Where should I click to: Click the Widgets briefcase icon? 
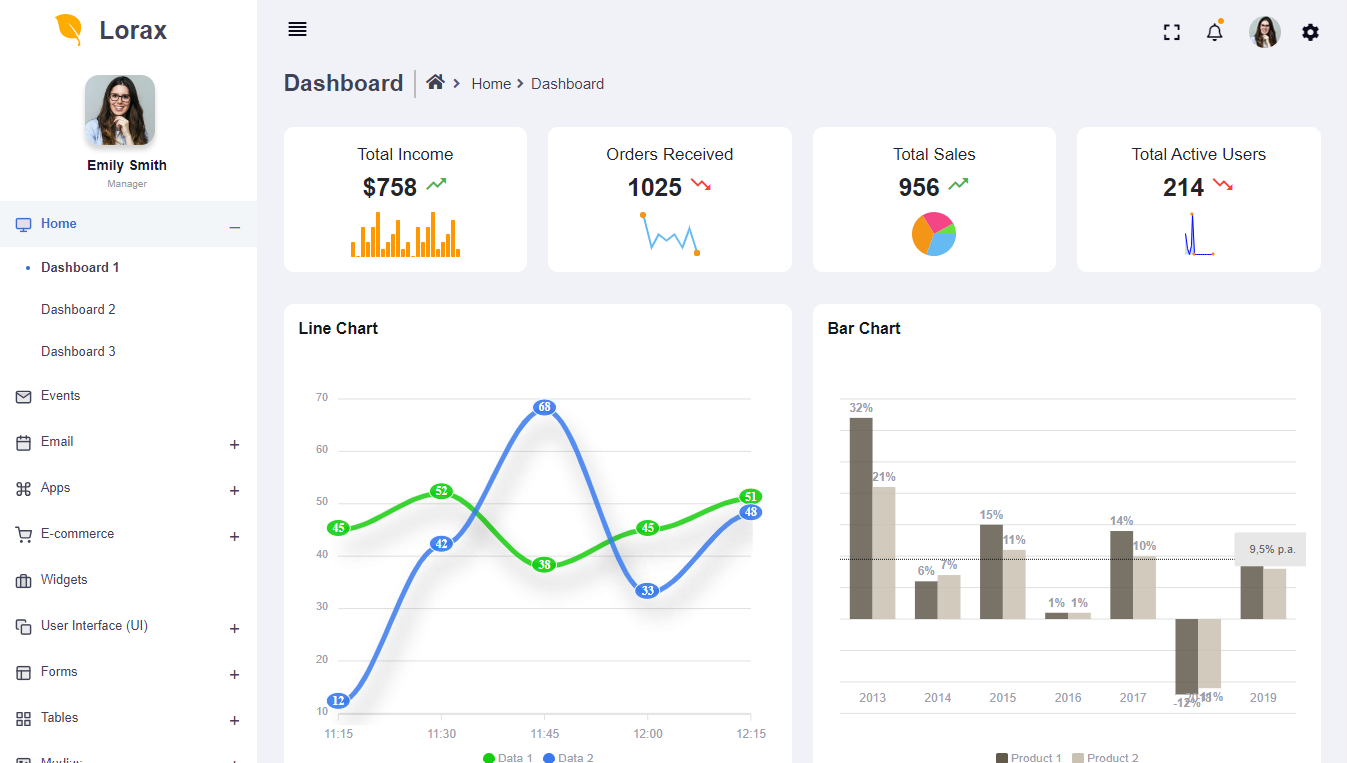click(x=24, y=581)
